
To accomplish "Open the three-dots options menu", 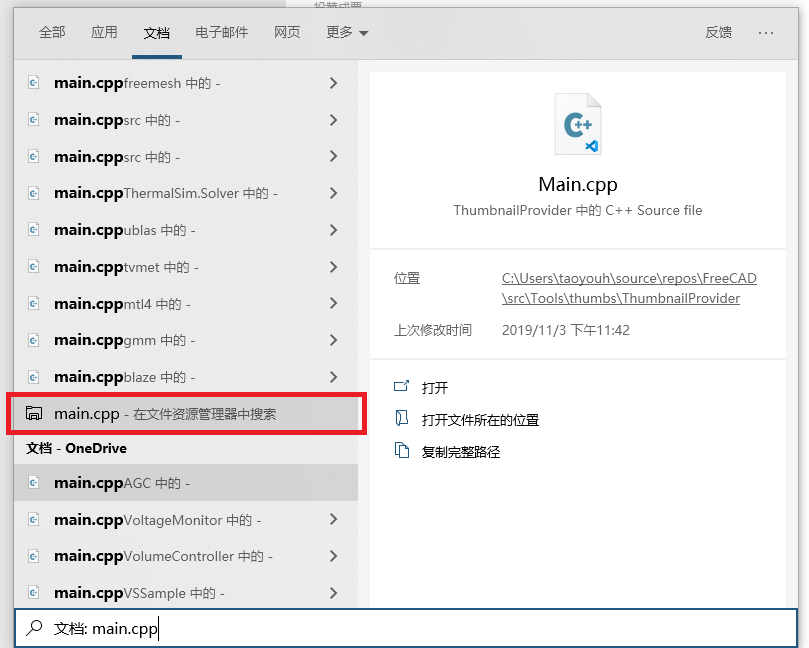I will click(766, 33).
